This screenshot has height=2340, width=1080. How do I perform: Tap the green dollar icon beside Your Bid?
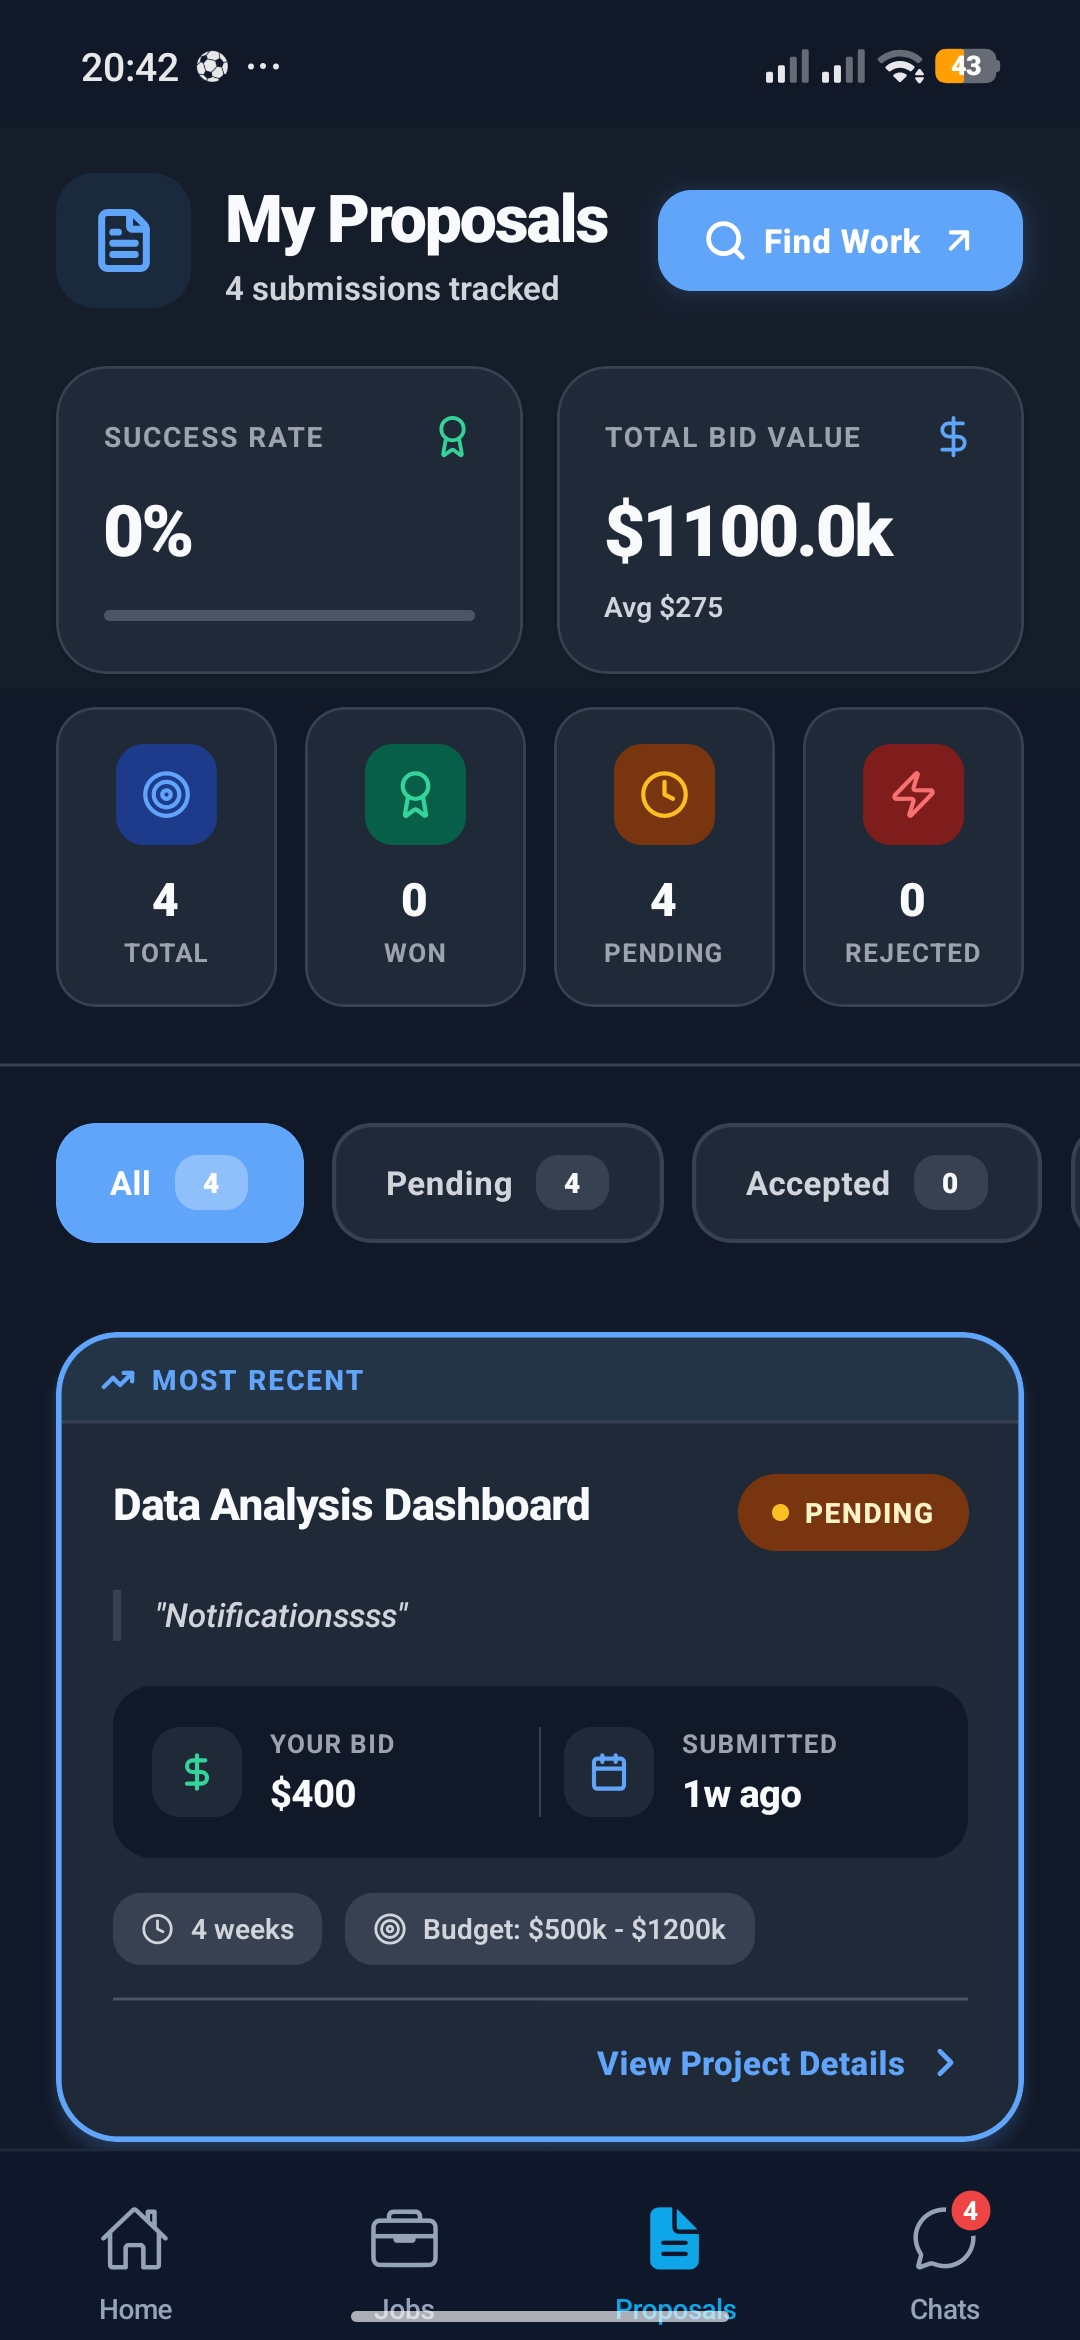pos(197,1772)
